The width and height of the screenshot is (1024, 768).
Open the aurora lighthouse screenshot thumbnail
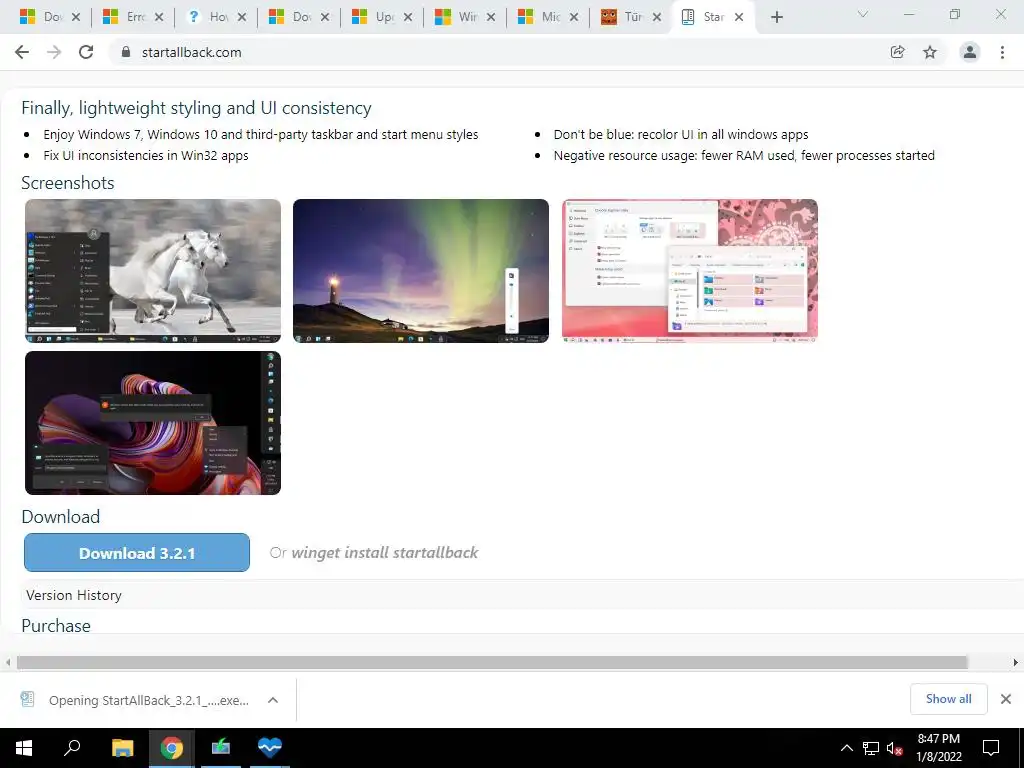click(421, 271)
